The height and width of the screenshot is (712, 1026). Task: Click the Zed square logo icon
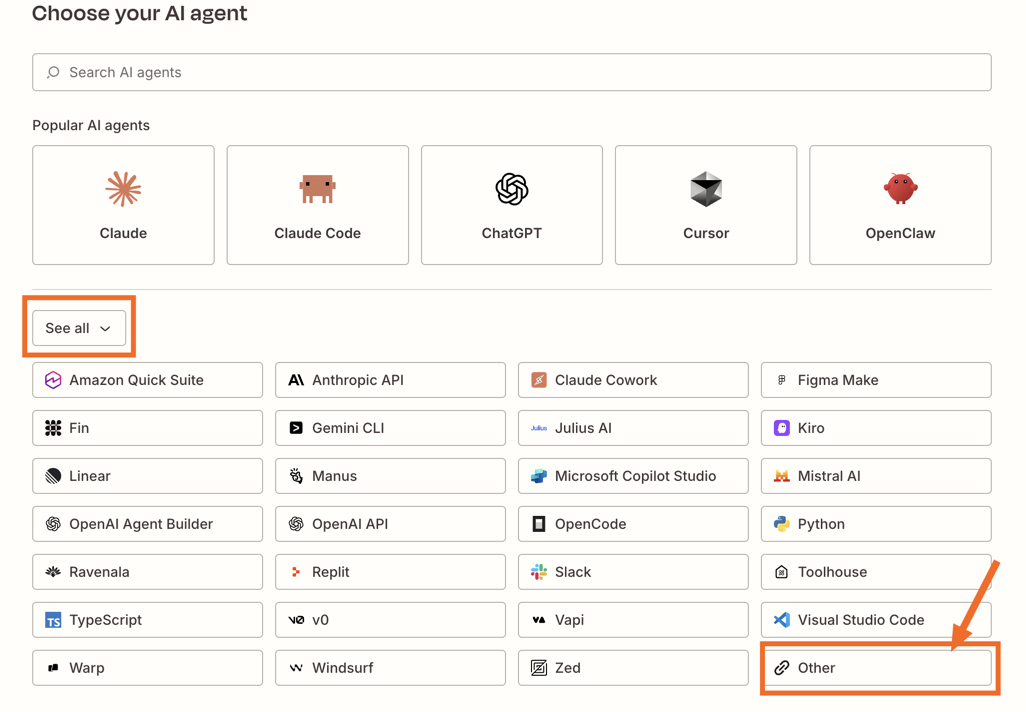pos(539,668)
